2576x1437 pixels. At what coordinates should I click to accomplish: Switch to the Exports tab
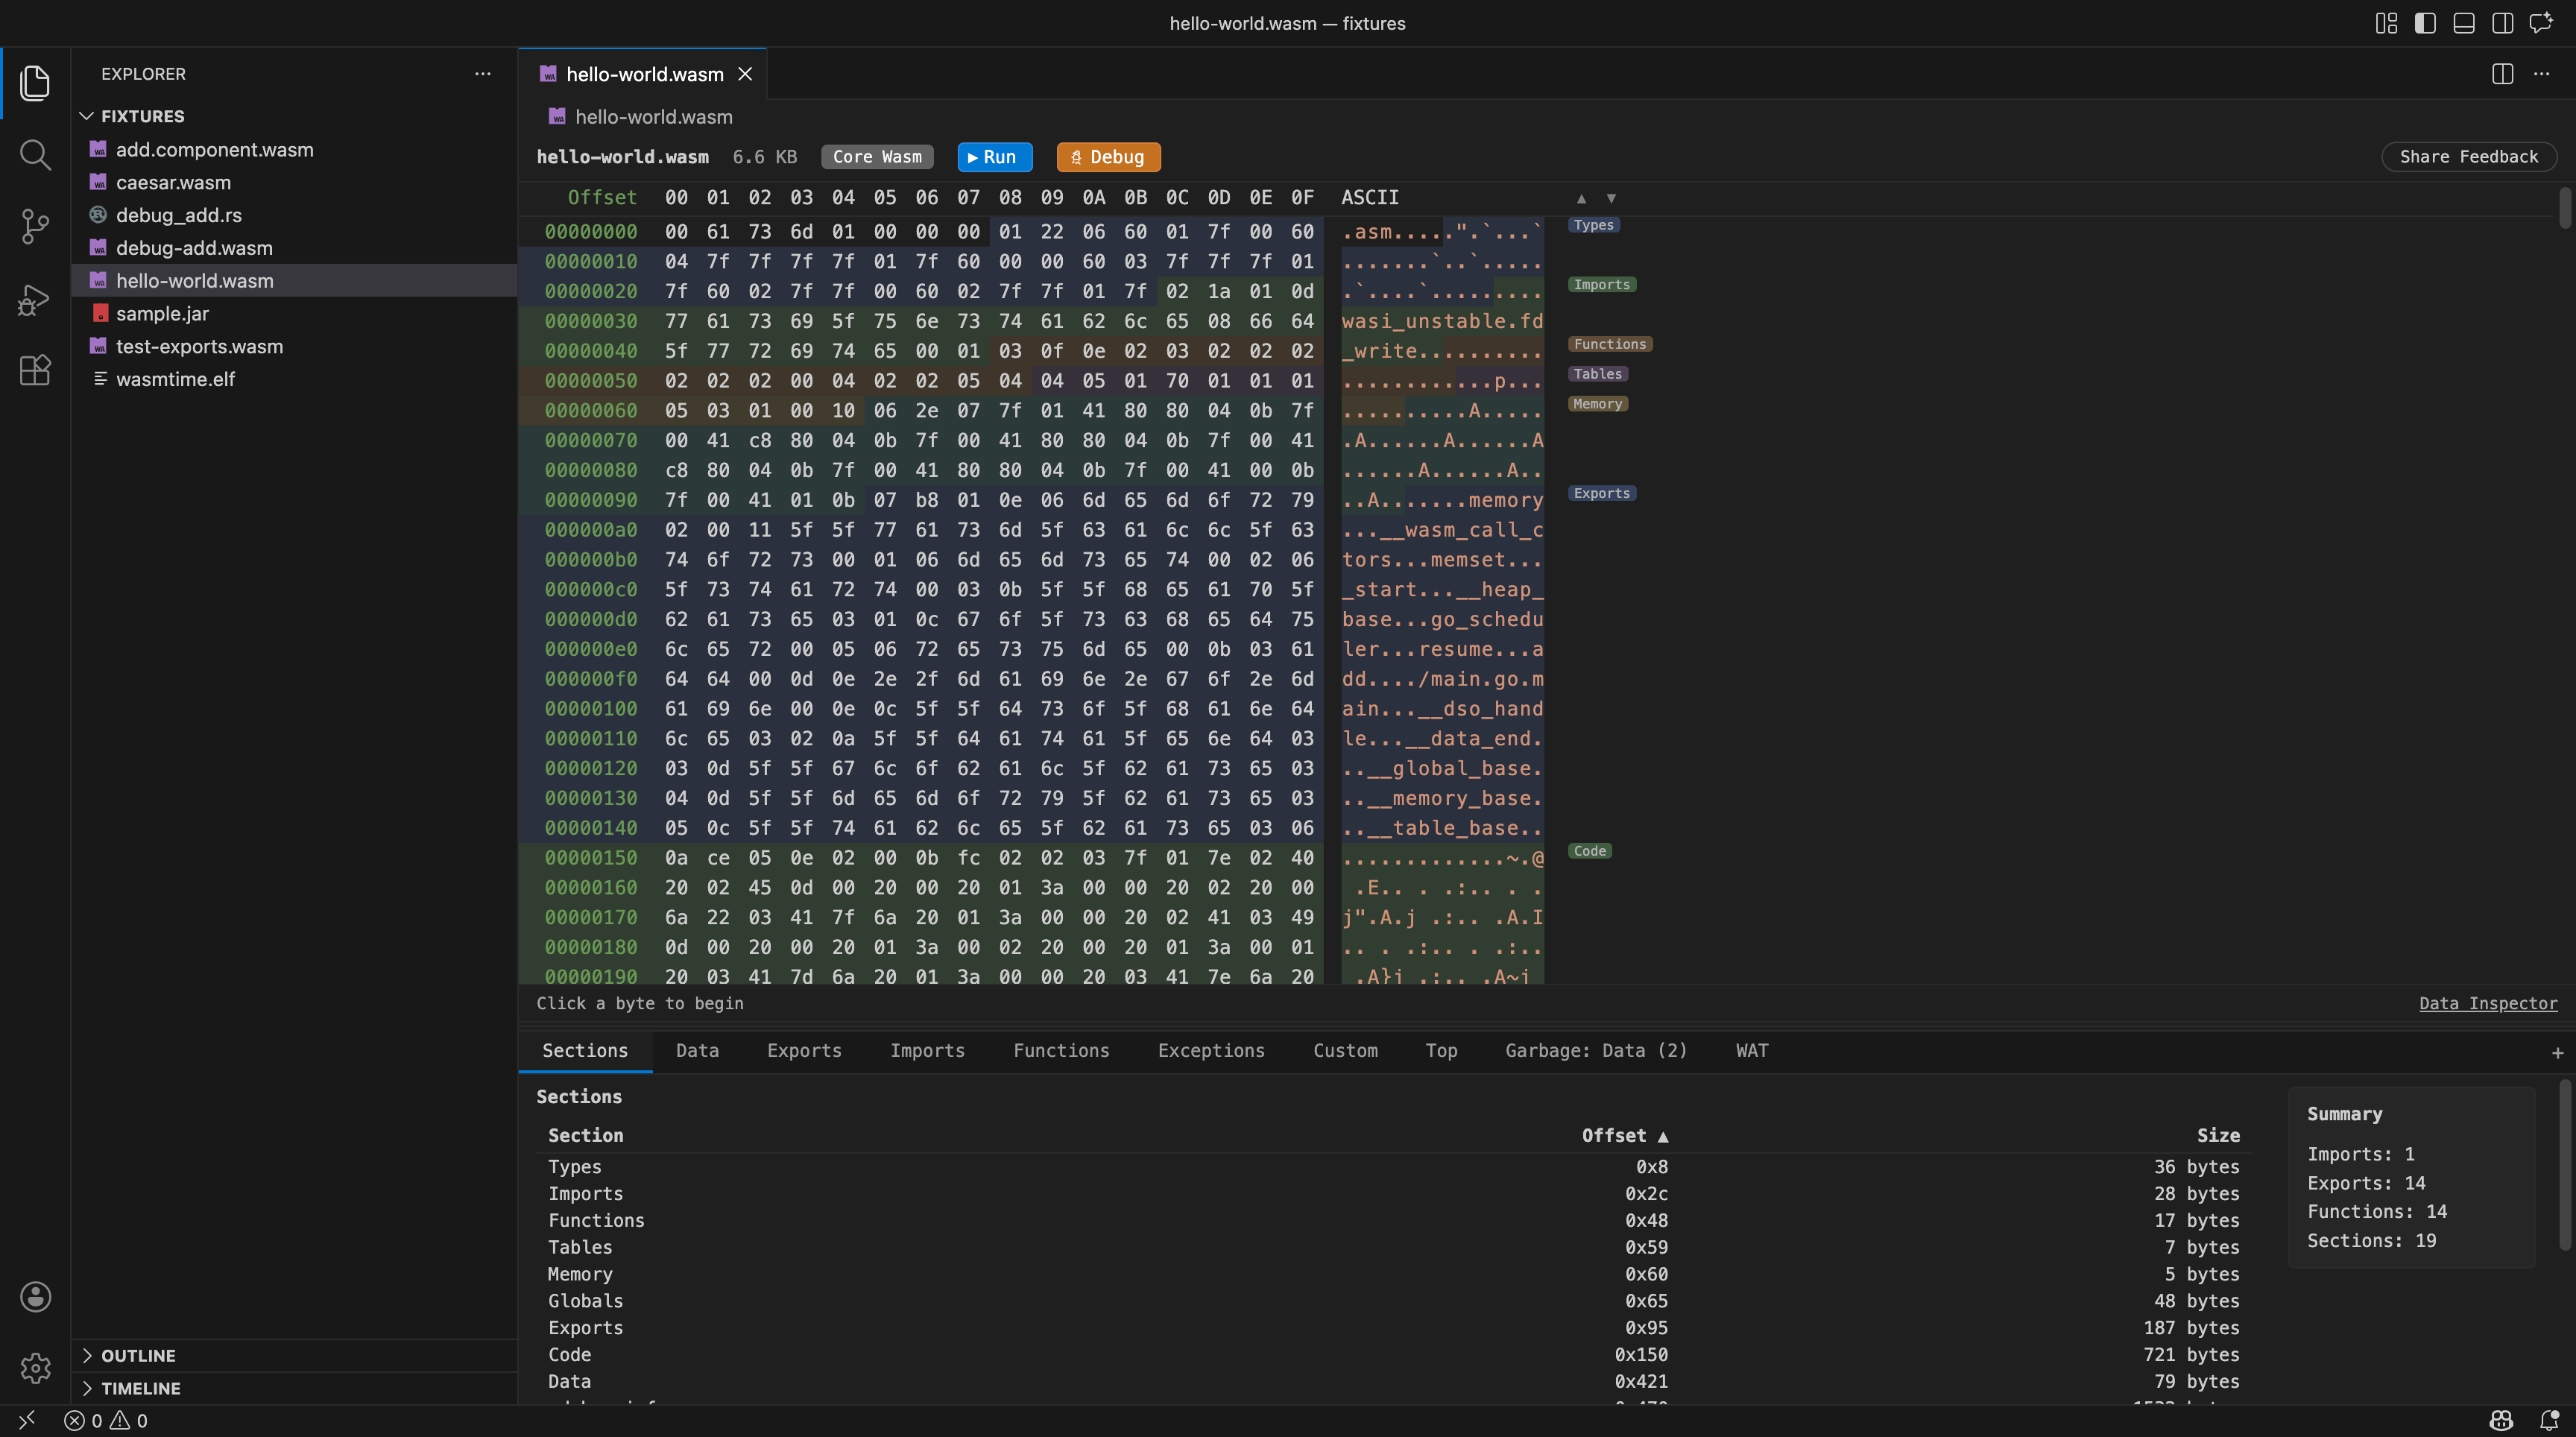[804, 1051]
